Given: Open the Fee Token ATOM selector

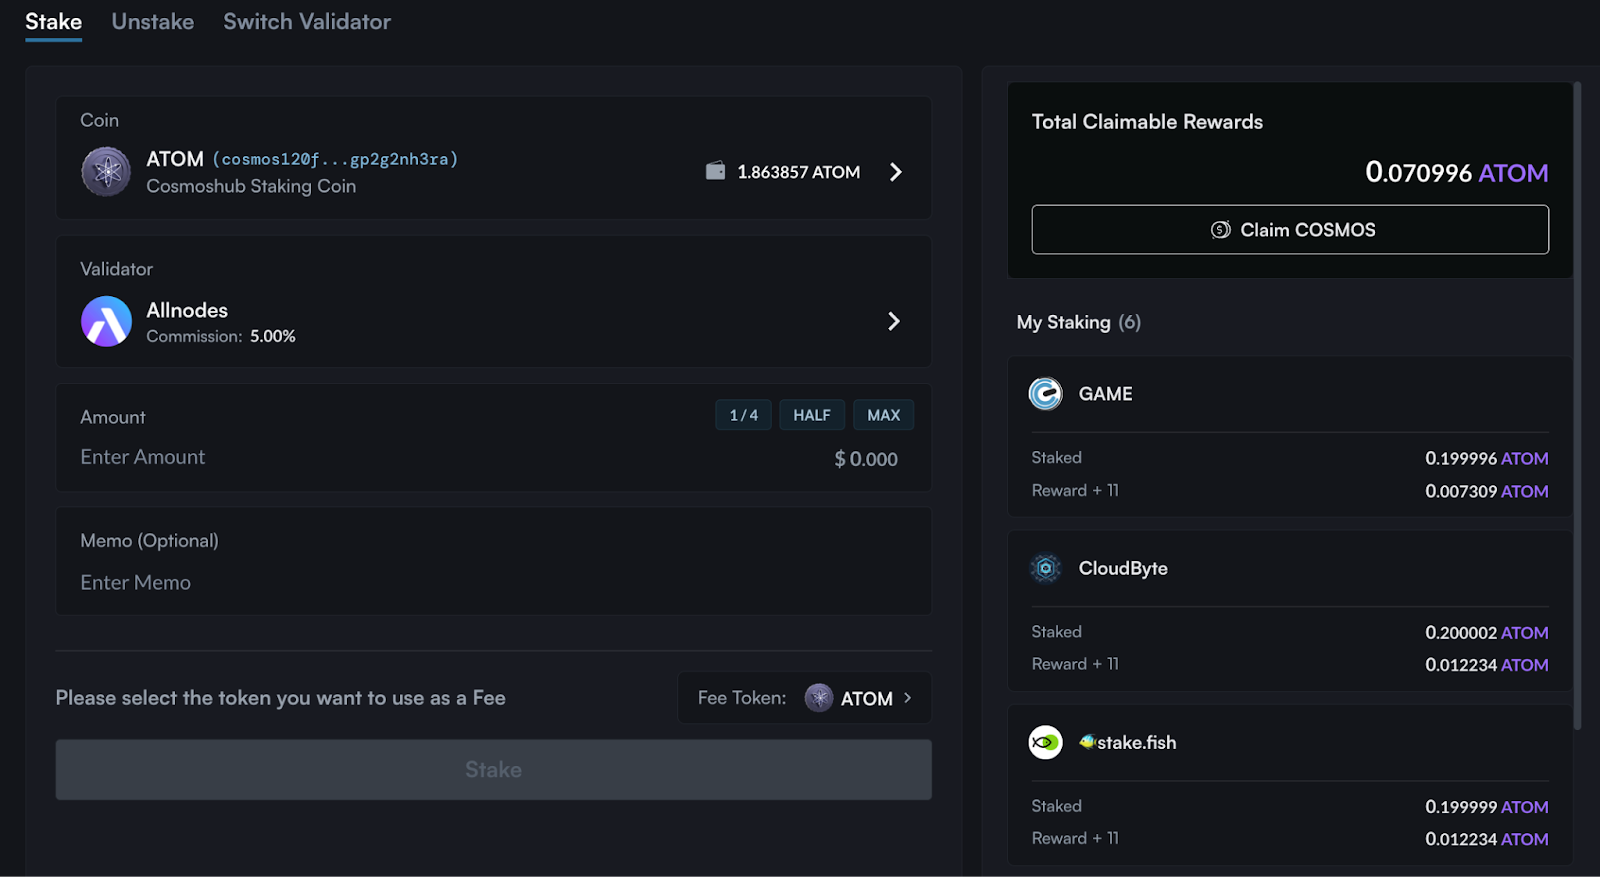Looking at the screenshot, I should (805, 698).
